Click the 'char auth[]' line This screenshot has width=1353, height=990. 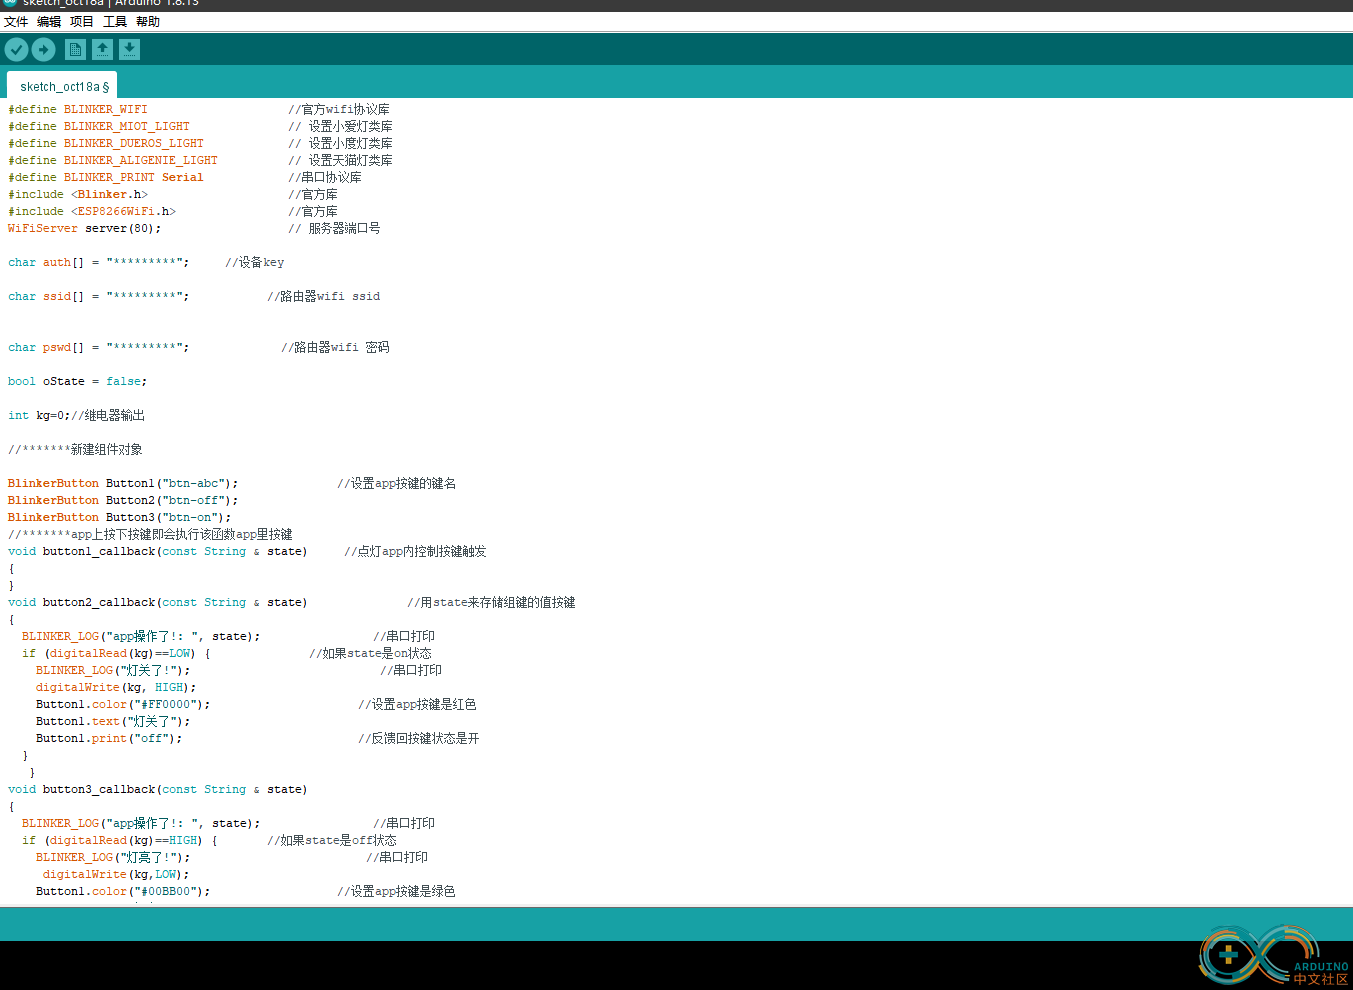(99, 263)
